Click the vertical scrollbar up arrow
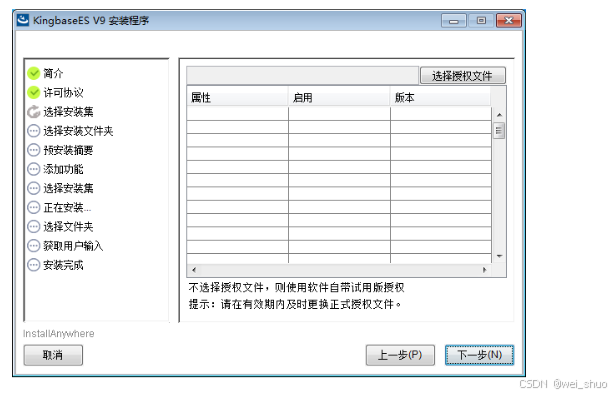Viewport: 614px width, 395px height. pyautogui.click(x=499, y=115)
